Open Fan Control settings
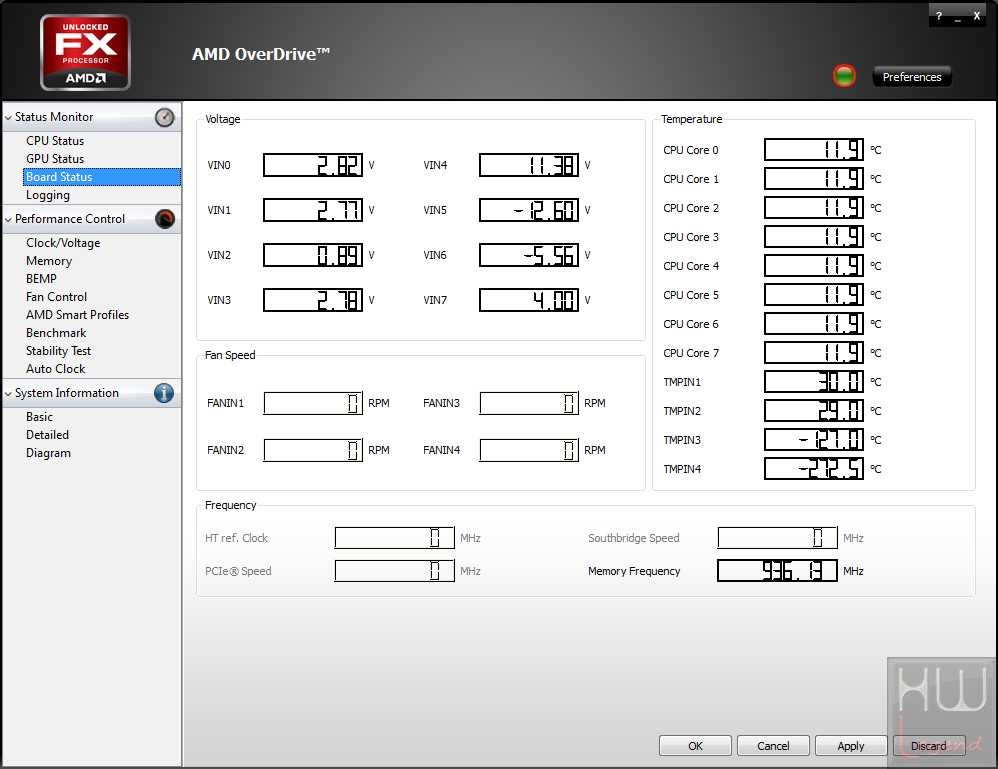The width and height of the screenshot is (998, 769). (x=57, y=297)
